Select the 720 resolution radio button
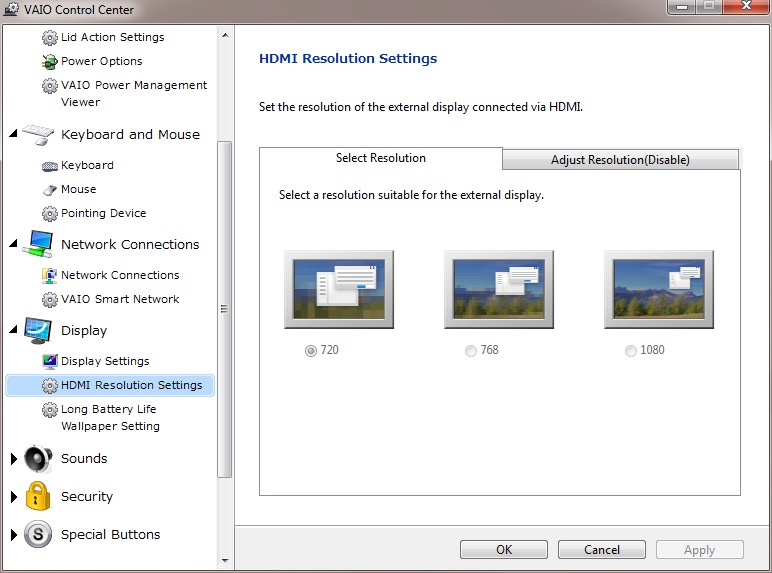 pyautogui.click(x=311, y=351)
